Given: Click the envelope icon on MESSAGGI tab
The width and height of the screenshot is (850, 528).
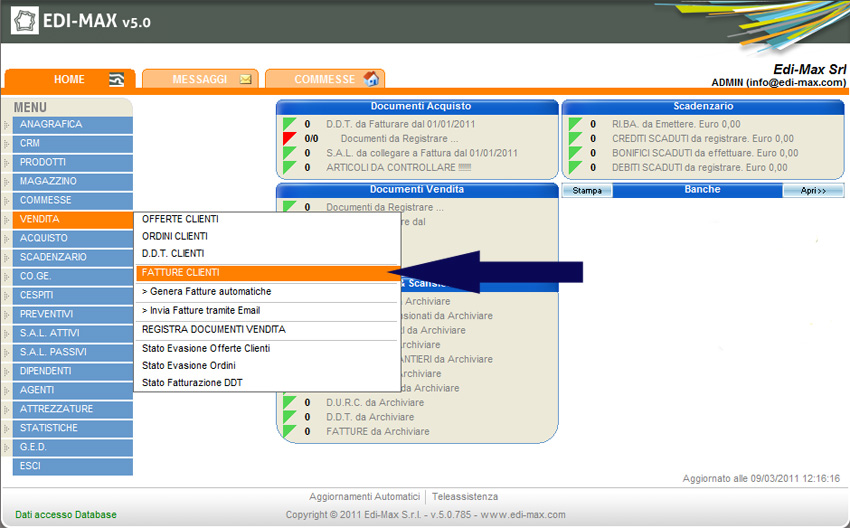Looking at the screenshot, I should (245, 80).
